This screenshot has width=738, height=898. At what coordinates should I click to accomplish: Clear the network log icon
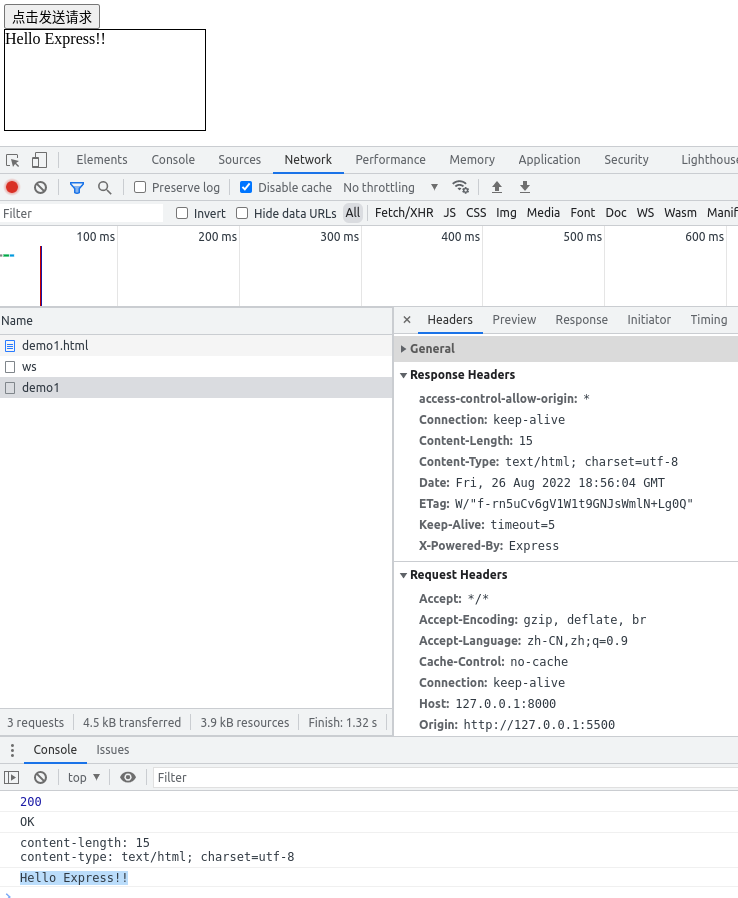point(40,187)
